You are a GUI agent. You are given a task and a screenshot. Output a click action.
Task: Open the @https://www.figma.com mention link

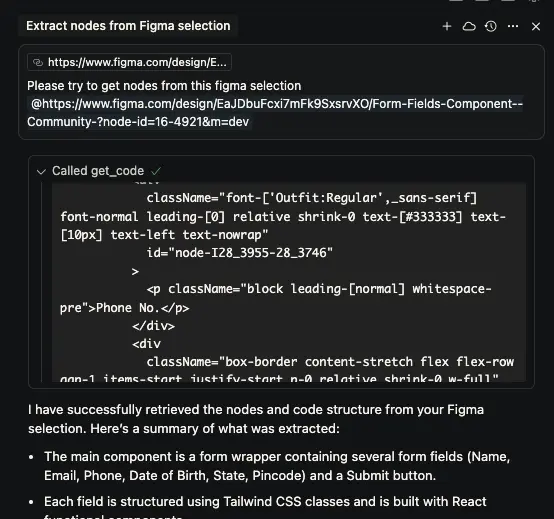[x=277, y=104]
